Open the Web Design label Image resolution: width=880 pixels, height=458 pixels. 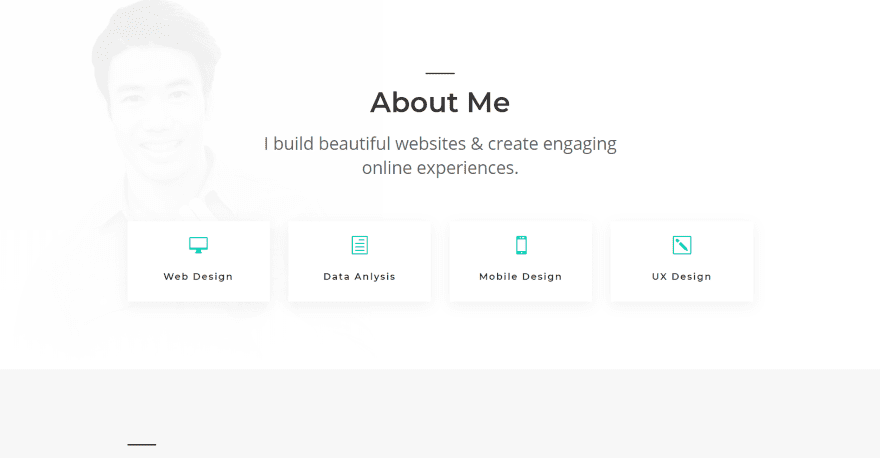(x=198, y=277)
